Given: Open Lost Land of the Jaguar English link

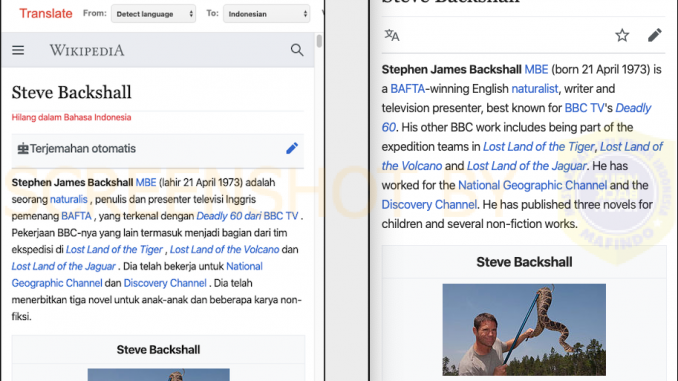Looking at the screenshot, I should [527, 166].
